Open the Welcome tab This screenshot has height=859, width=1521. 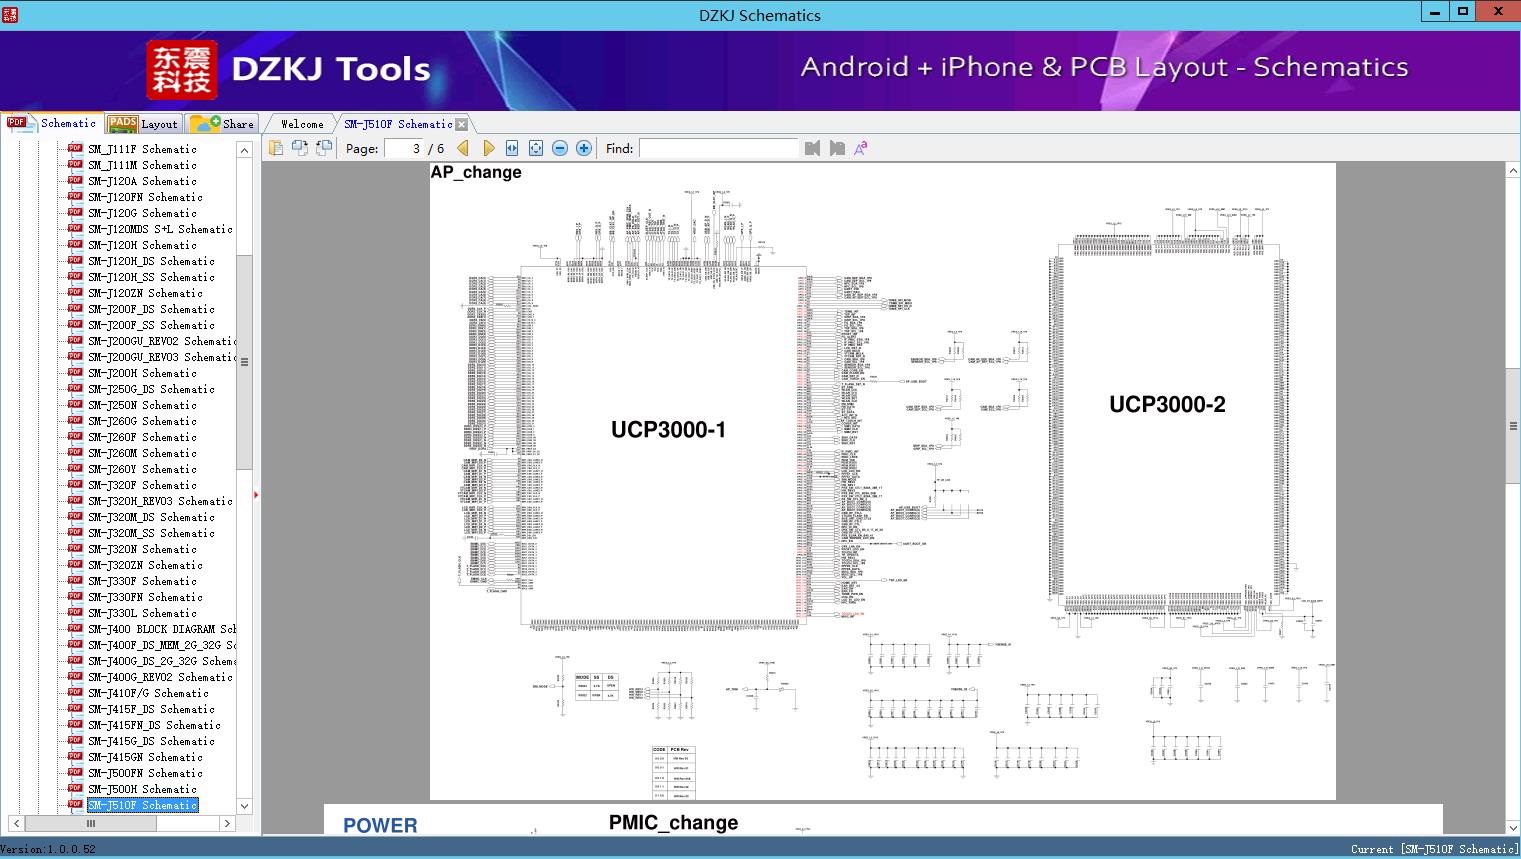[302, 124]
